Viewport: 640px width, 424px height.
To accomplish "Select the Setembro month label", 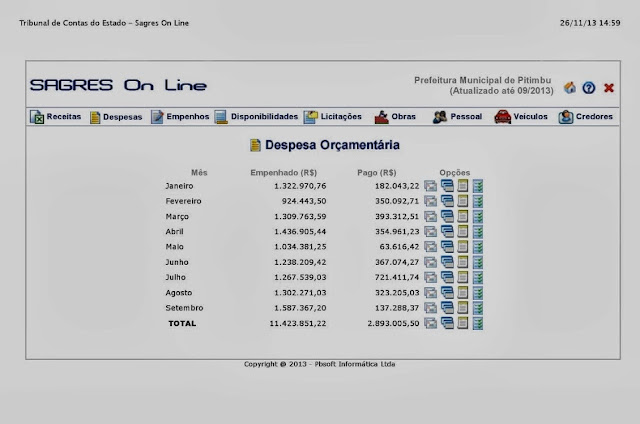I will pos(184,308).
